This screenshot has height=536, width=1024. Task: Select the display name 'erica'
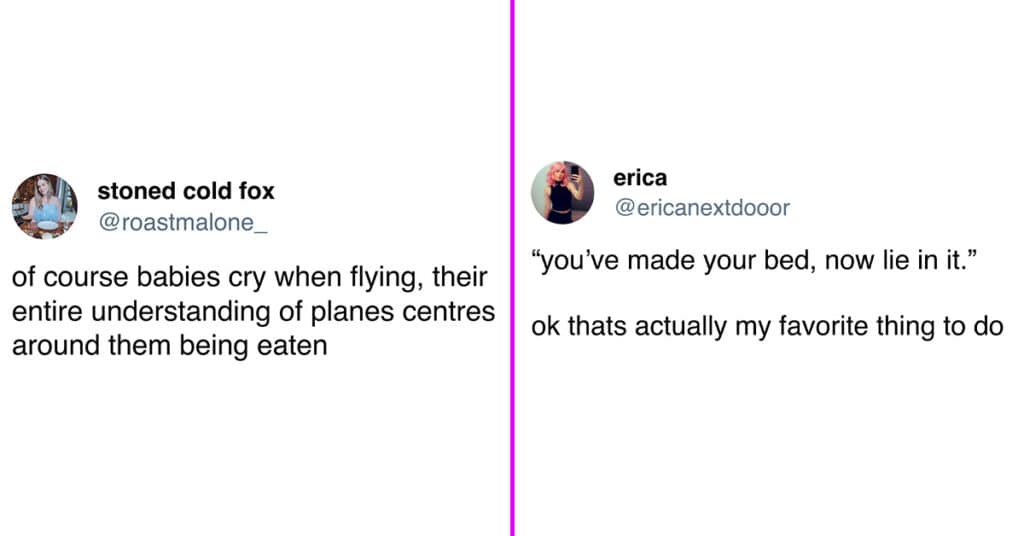click(x=640, y=178)
